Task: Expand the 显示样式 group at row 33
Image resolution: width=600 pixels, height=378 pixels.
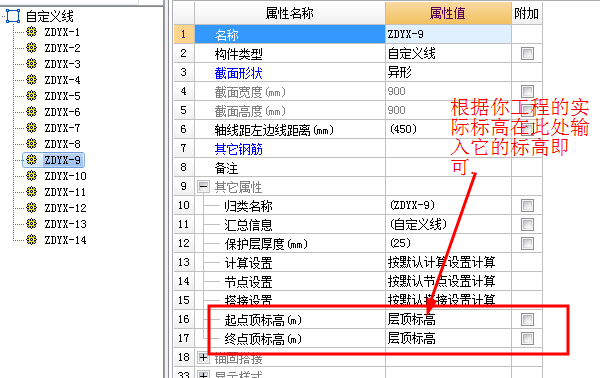Action: pyautogui.click(x=204, y=375)
